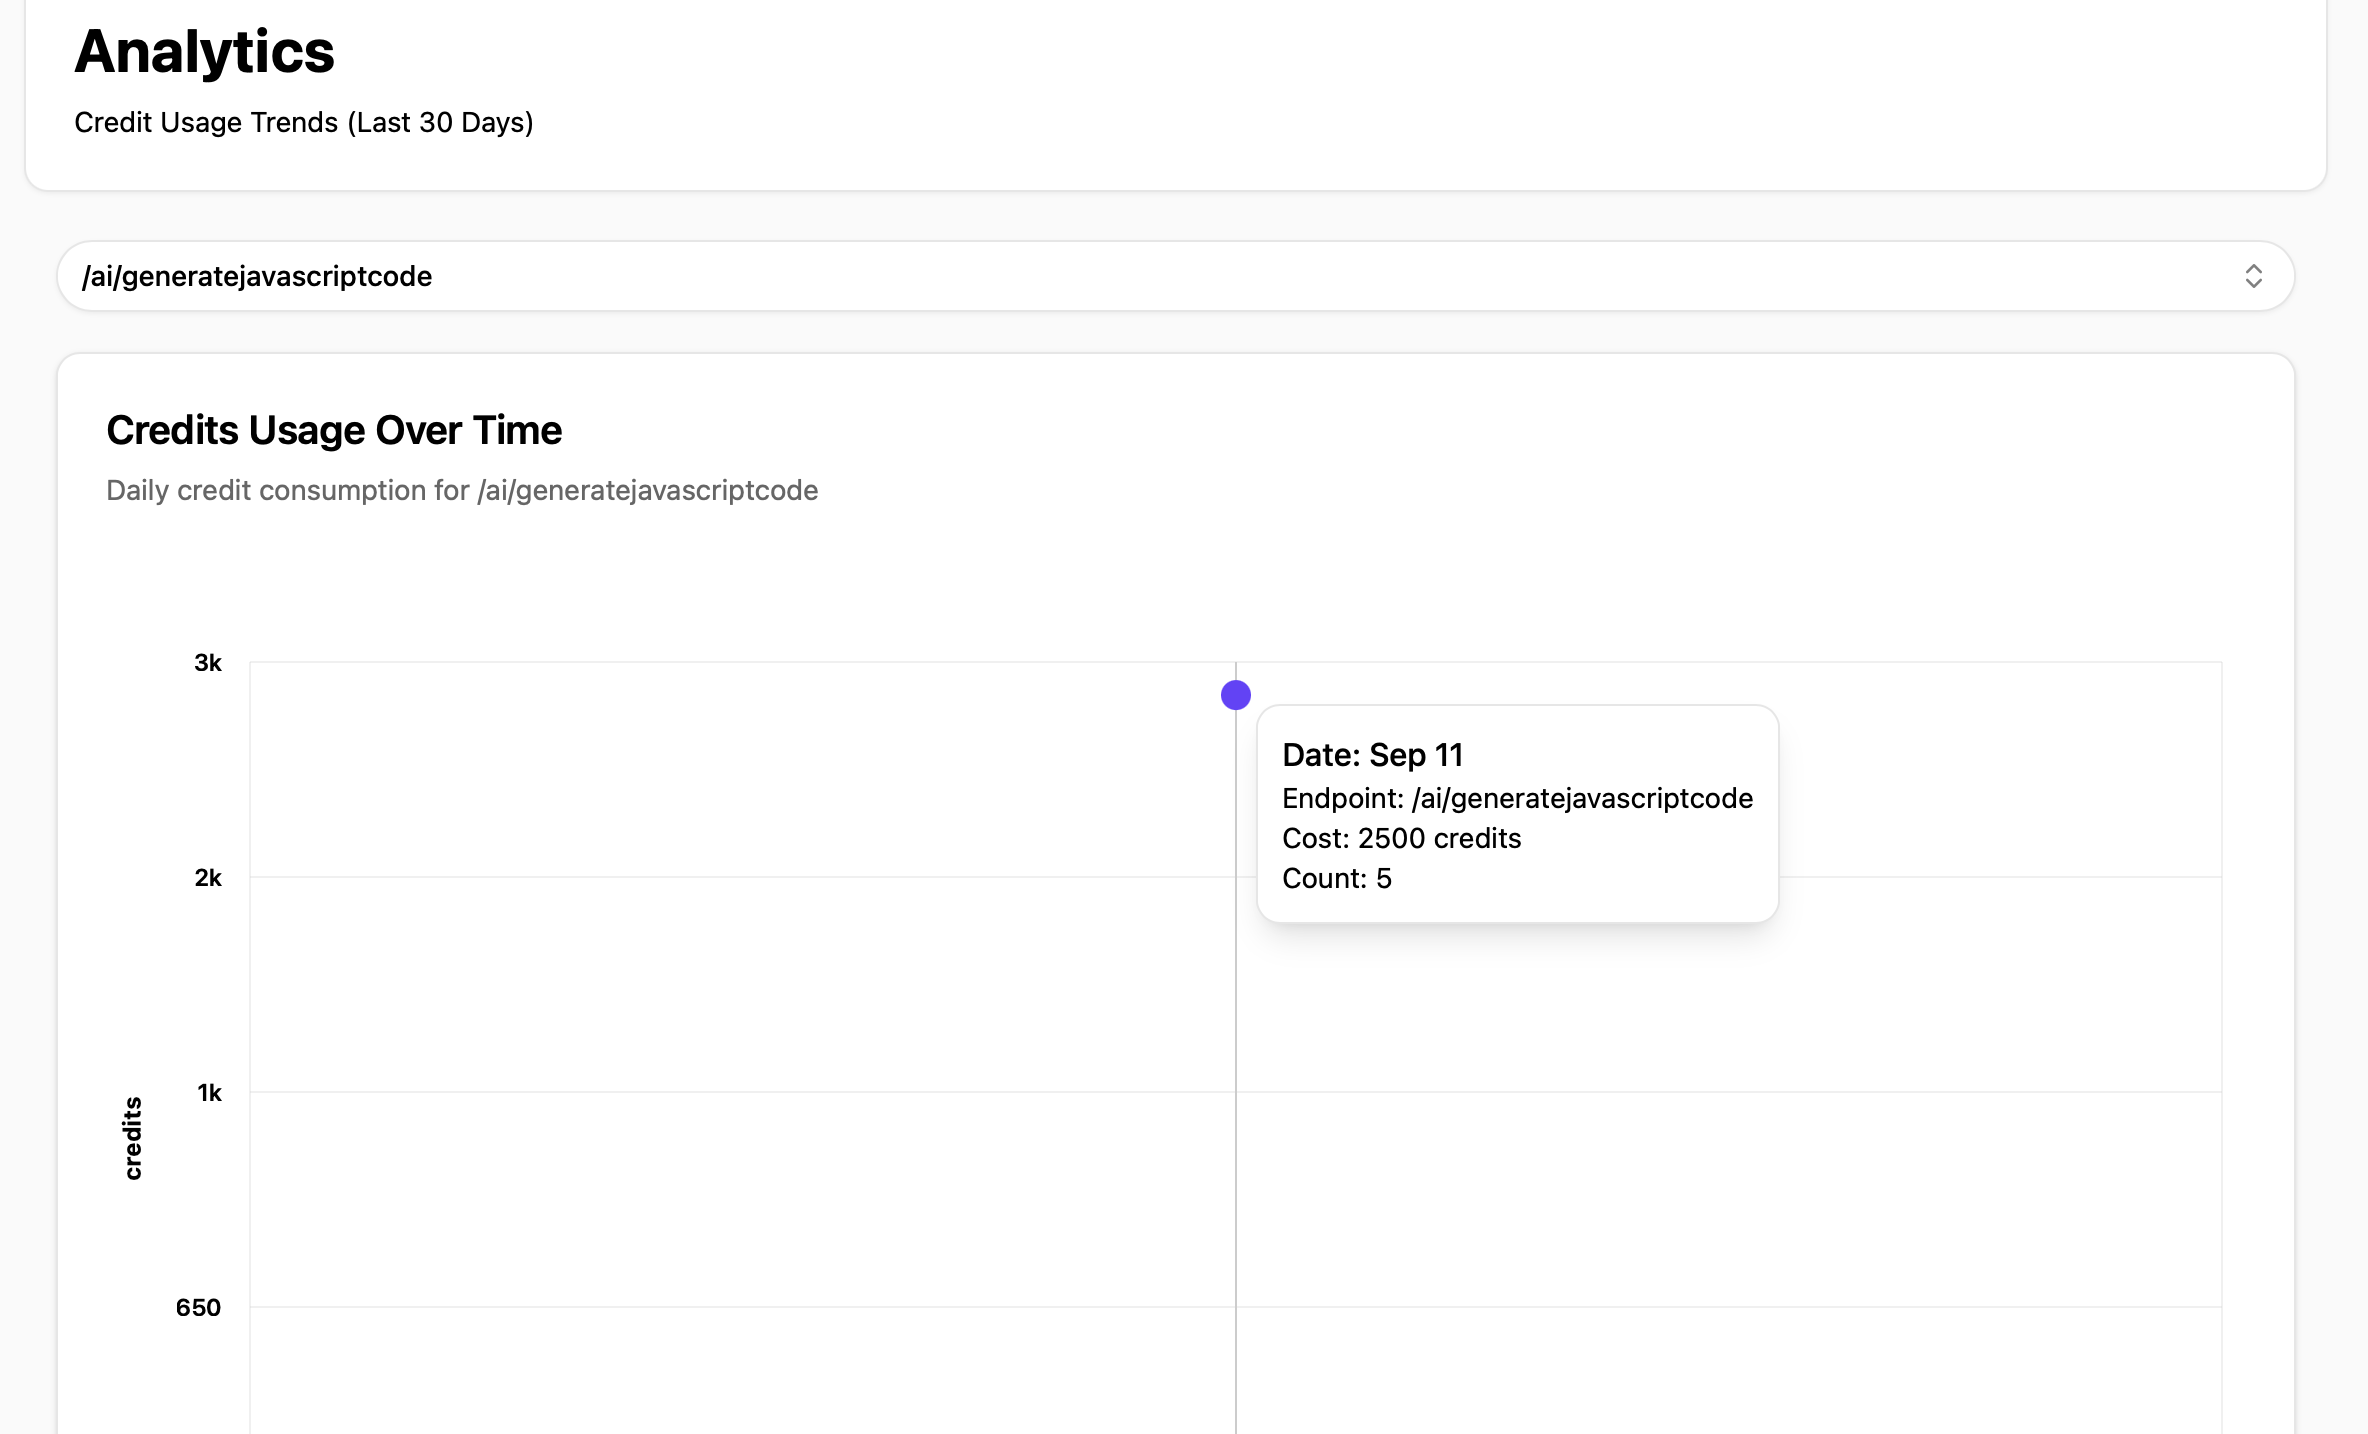Click the Analytics page heading
2368x1434 pixels.
pos(204,52)
